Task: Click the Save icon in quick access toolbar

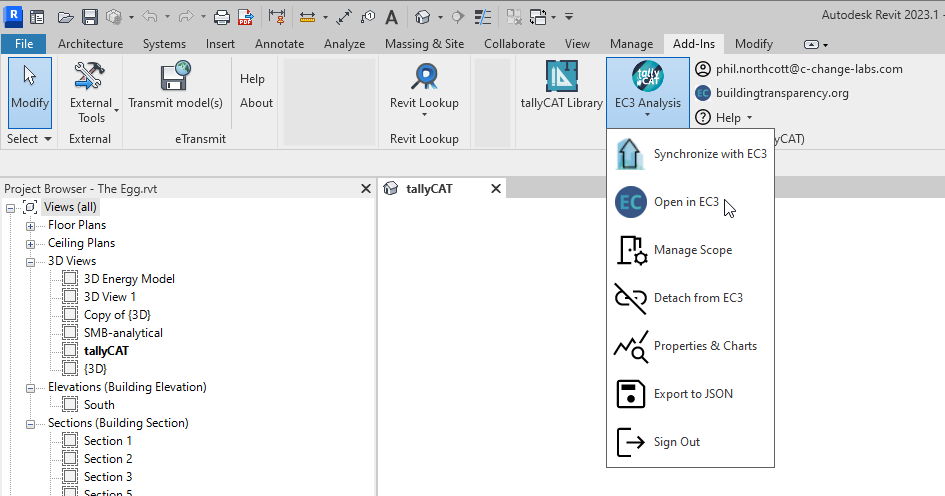Action: pyautogui.click(x=89, y=17)
